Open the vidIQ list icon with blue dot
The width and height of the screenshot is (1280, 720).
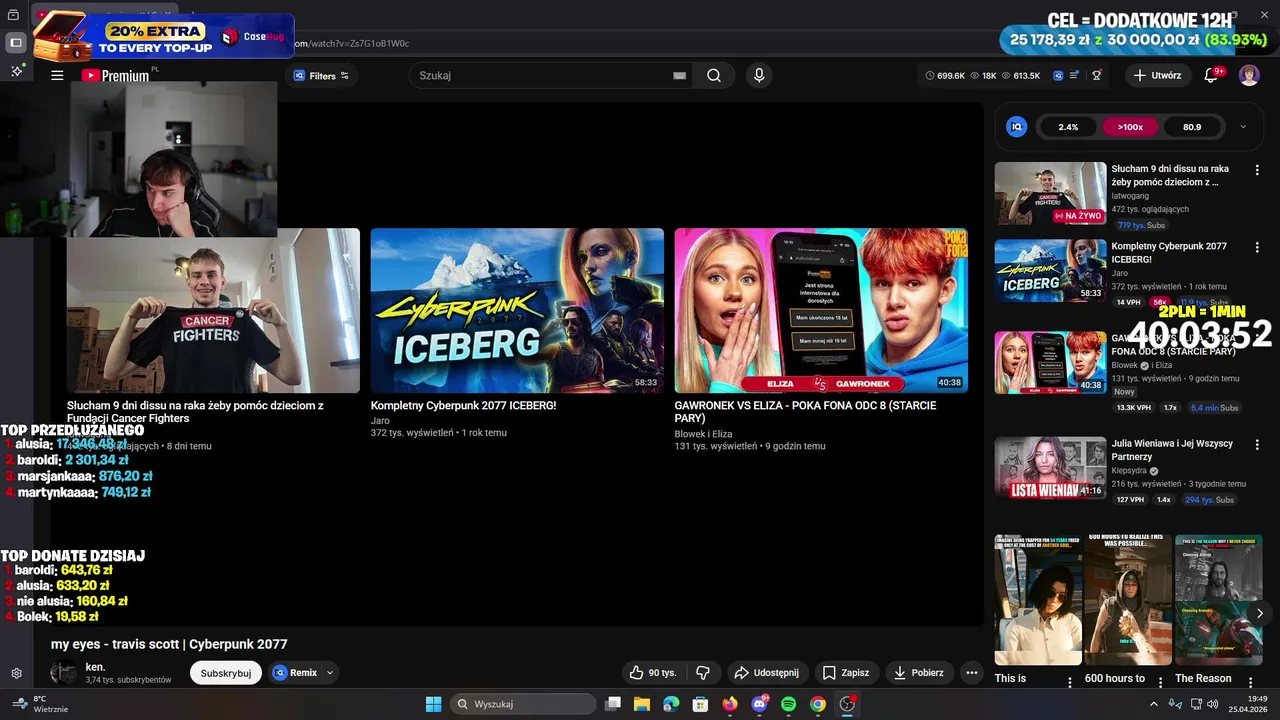click(1075, 75)
